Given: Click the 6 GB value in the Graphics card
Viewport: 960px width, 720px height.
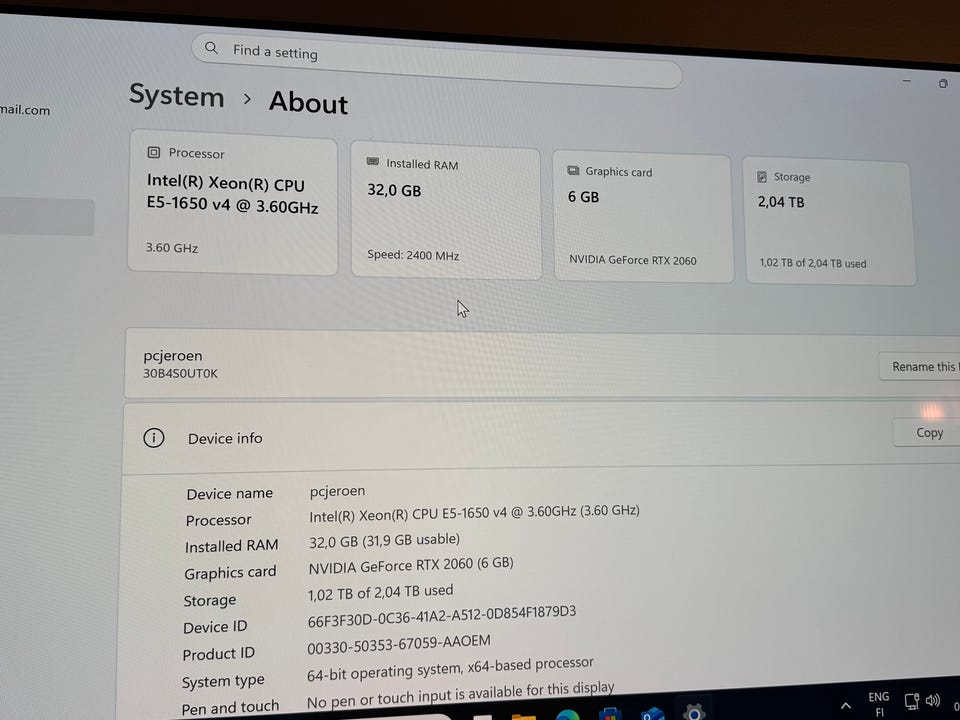Looking at the screenshot, I should (583, 197).
